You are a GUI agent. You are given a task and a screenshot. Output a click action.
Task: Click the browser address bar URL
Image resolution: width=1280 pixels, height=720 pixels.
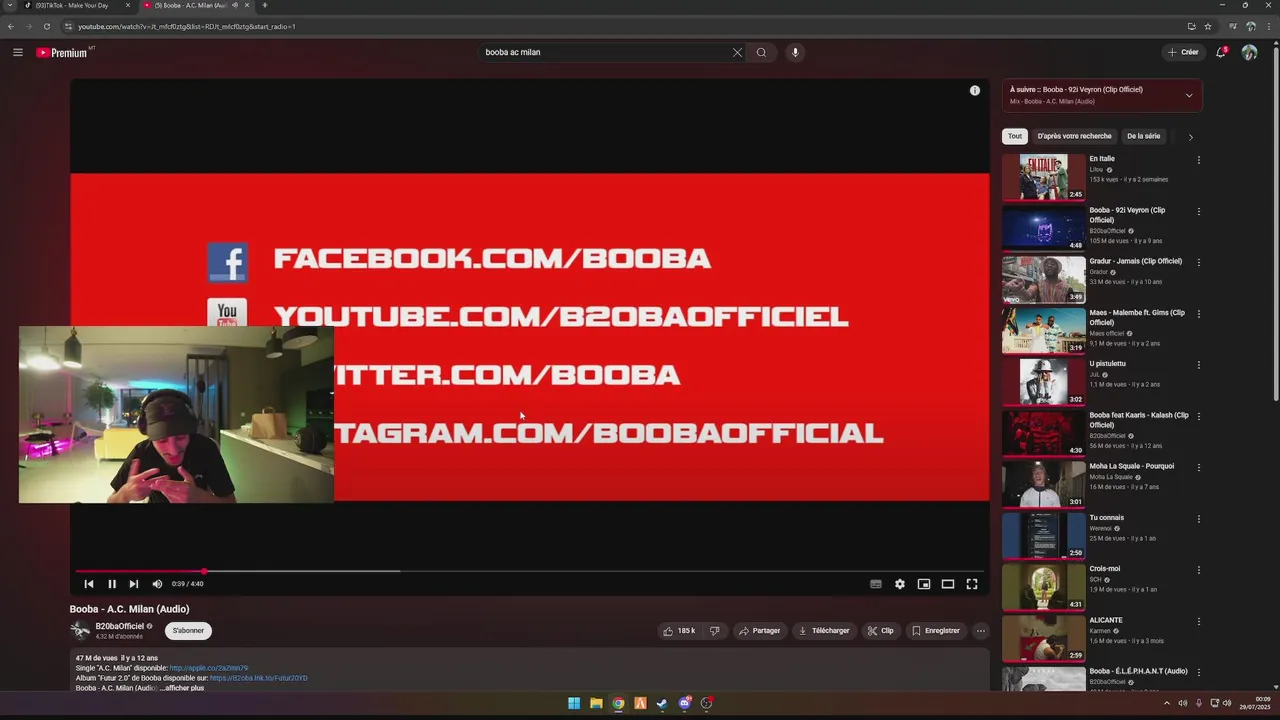pyautogui.click(x=187, y=26)
